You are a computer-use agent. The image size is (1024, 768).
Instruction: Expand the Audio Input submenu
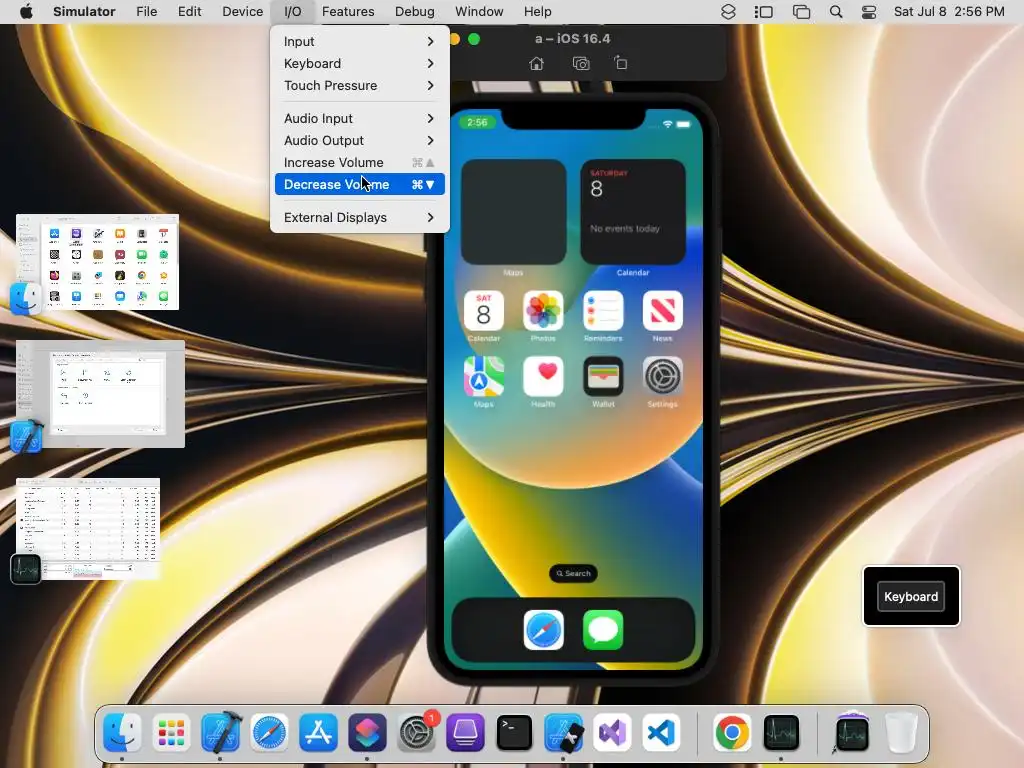tap(359, 118)
